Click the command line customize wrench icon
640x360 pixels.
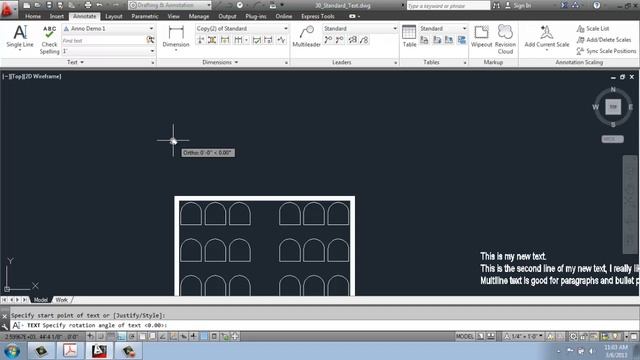[x=4, y=326]
